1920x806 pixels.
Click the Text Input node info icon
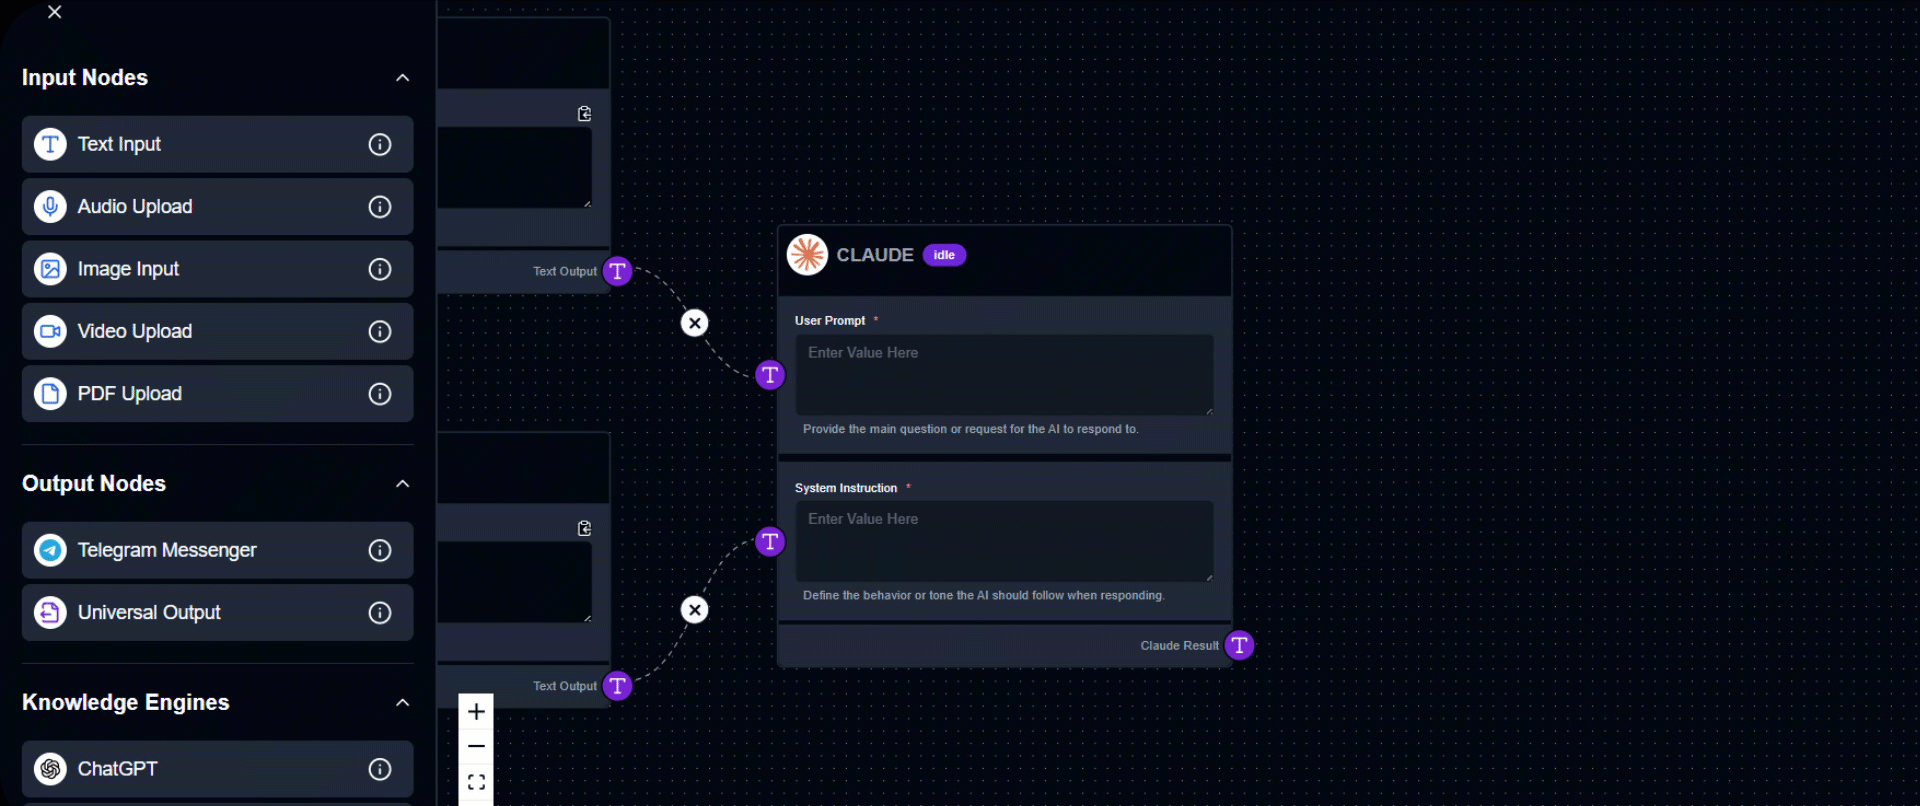[380, 144]
